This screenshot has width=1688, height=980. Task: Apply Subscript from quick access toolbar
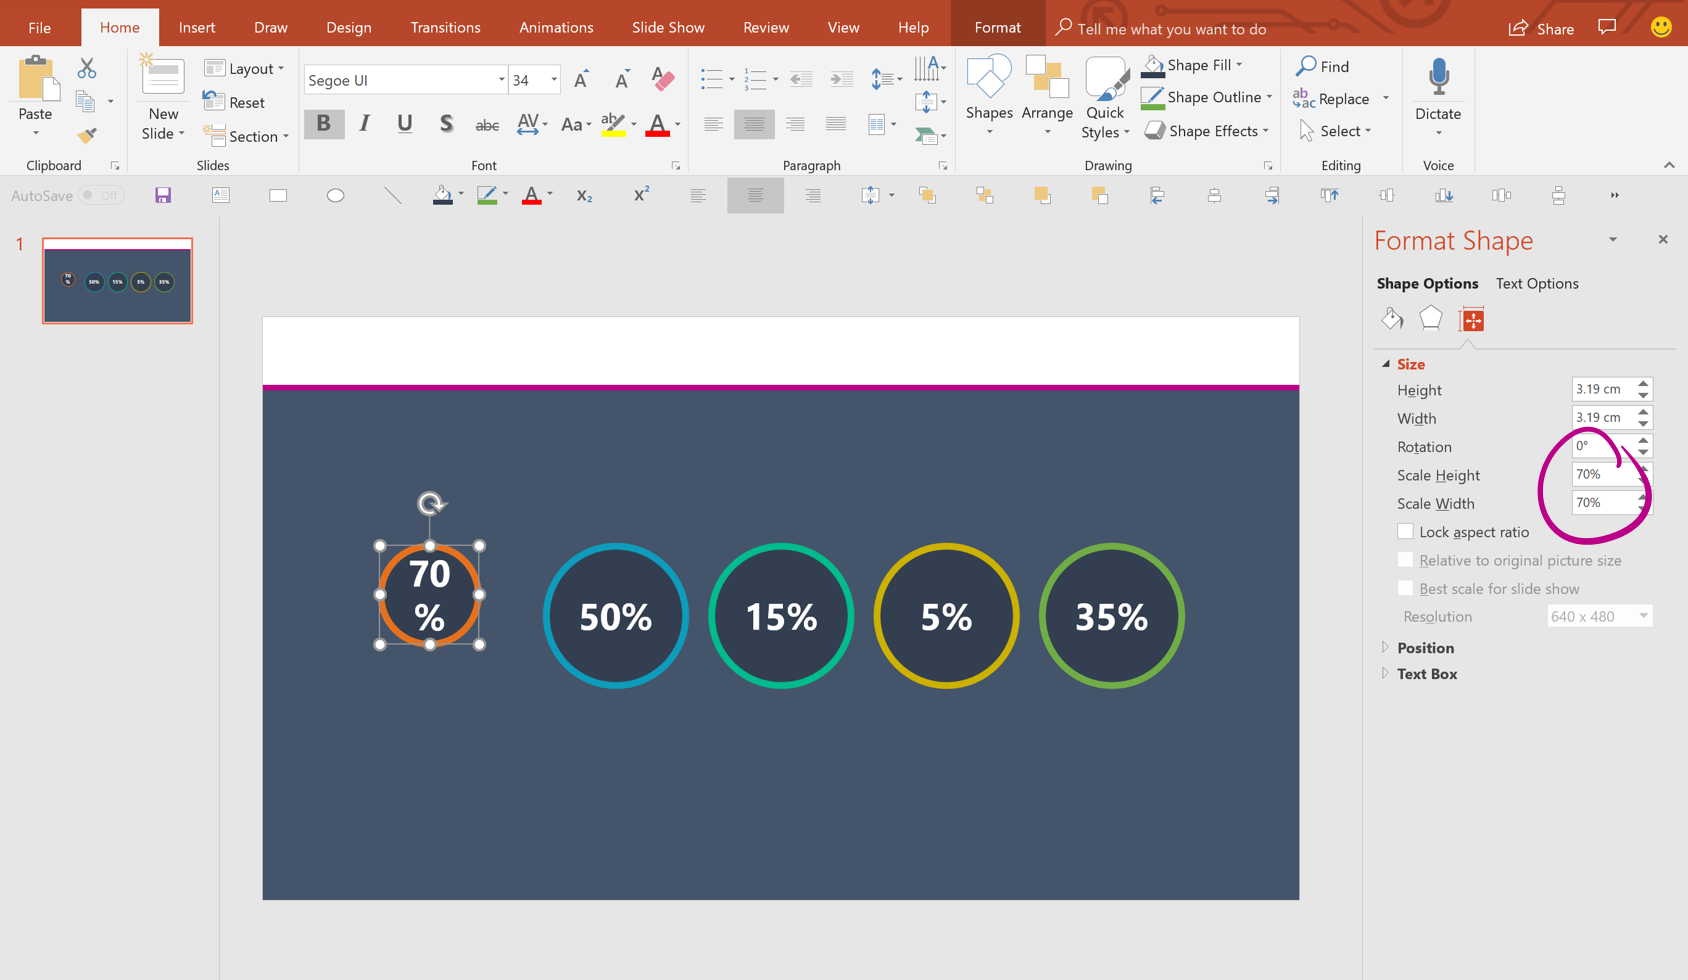[584, 195]
